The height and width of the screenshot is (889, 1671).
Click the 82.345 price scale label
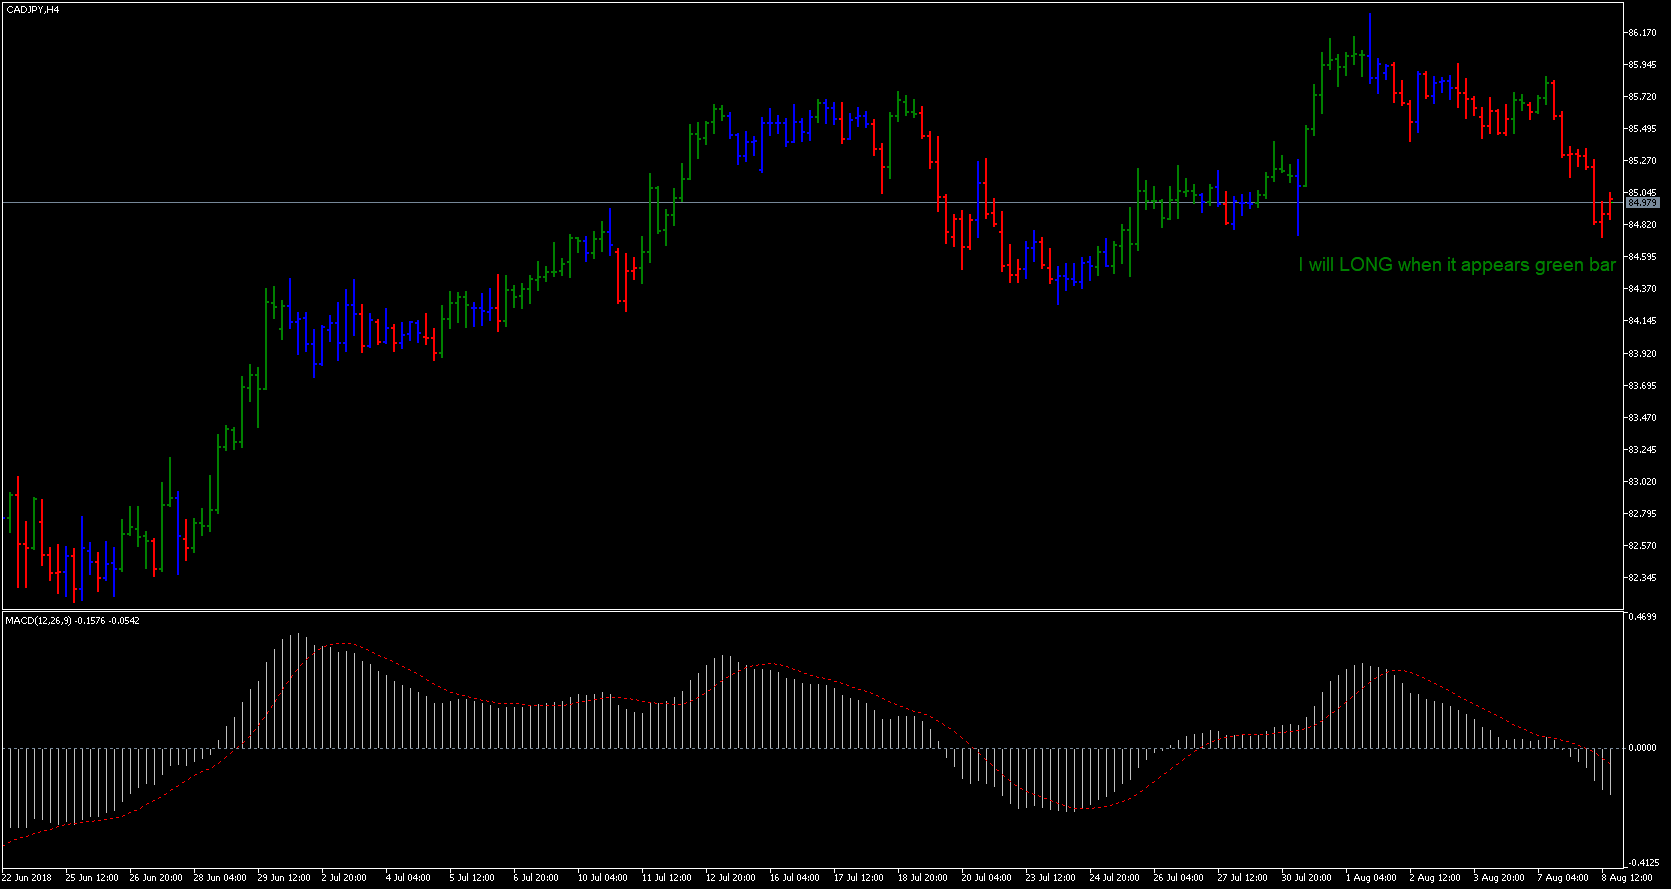[1641, 578]
